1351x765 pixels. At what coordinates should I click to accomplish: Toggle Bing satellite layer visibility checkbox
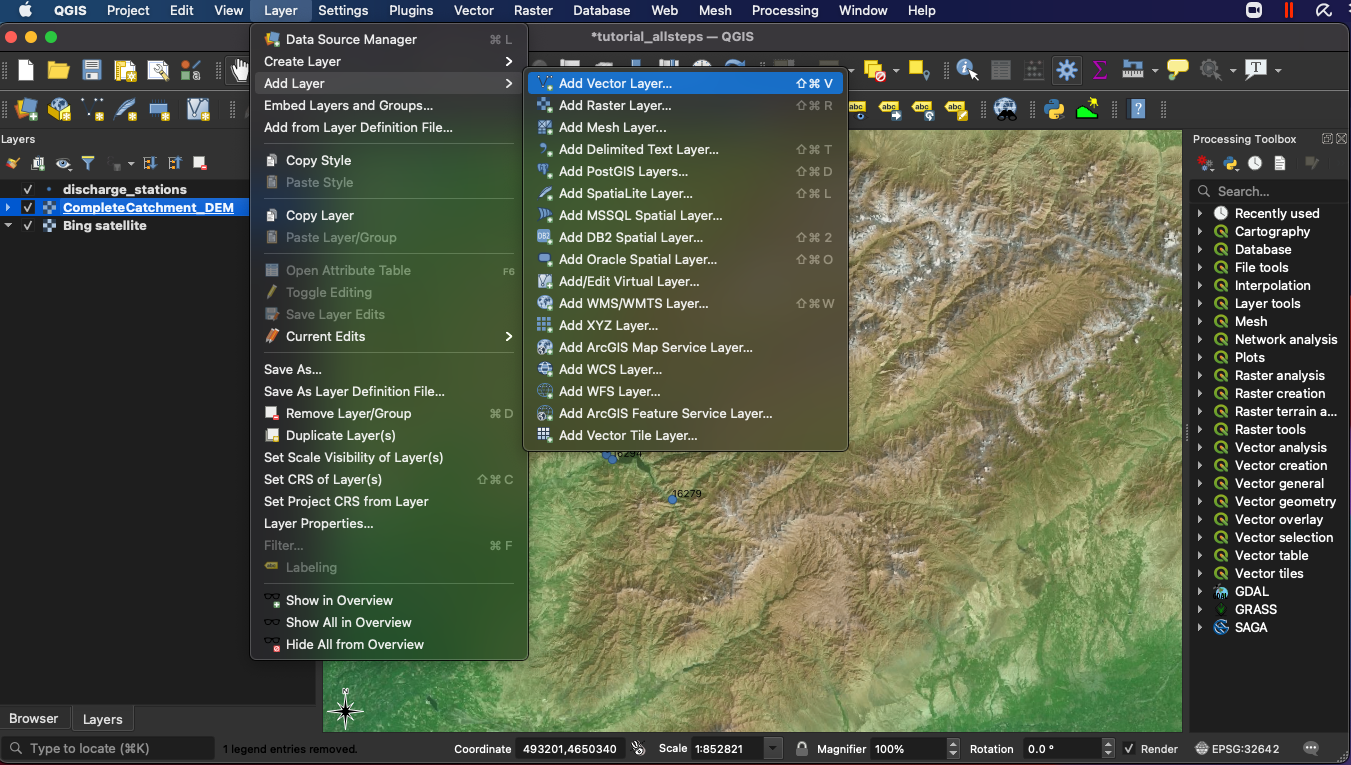(28, 226)
